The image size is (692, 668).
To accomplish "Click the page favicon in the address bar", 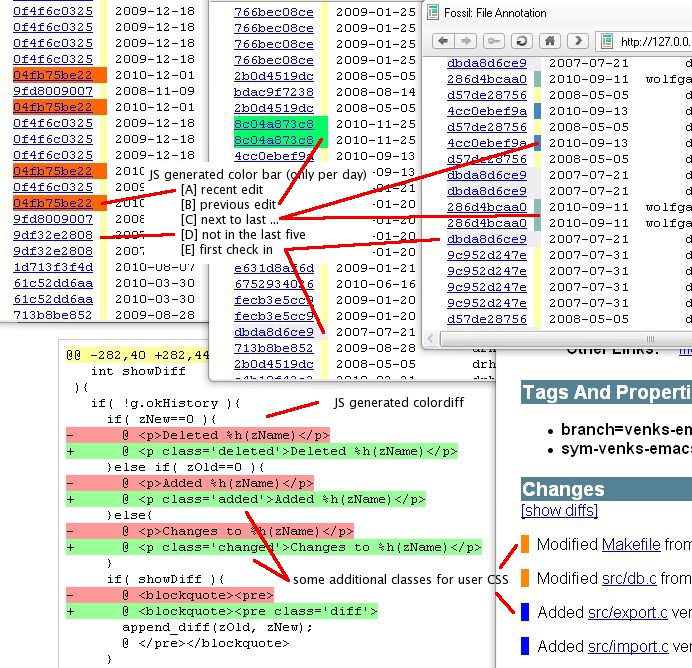I will click(x=607, y=42).
